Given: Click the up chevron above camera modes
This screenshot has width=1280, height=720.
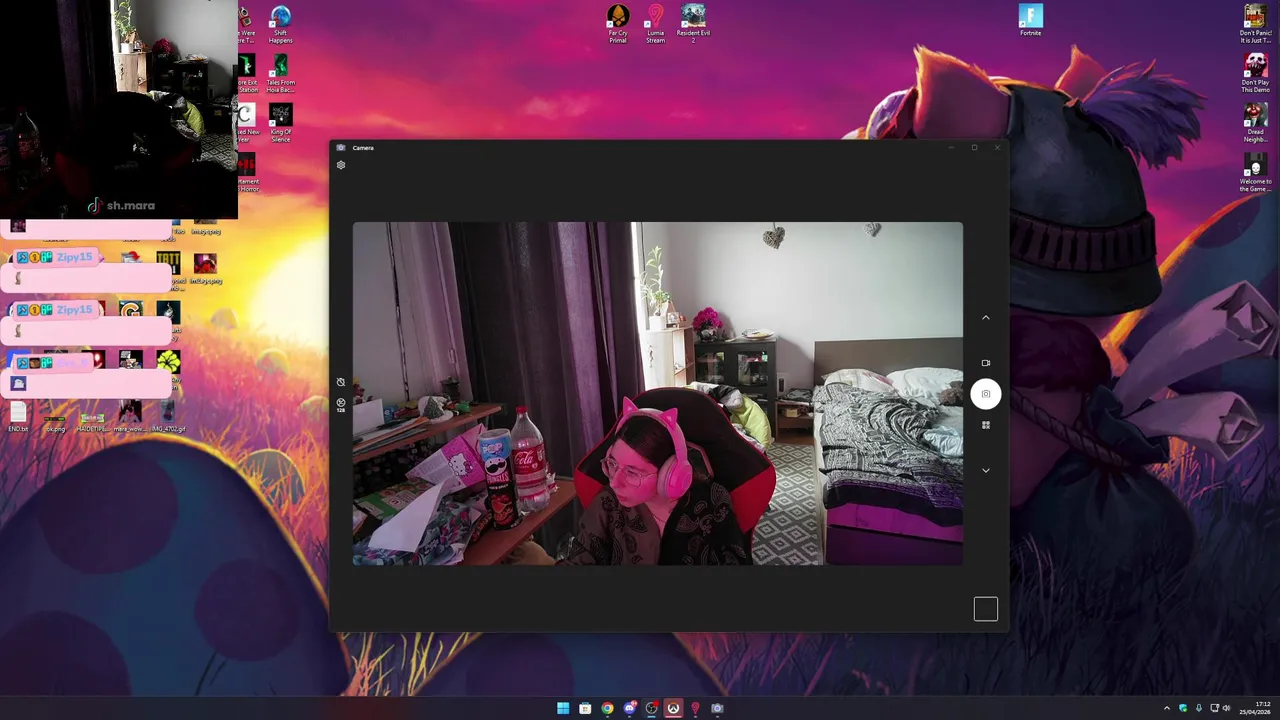Looking at the screenshot, I should point(985,318).
